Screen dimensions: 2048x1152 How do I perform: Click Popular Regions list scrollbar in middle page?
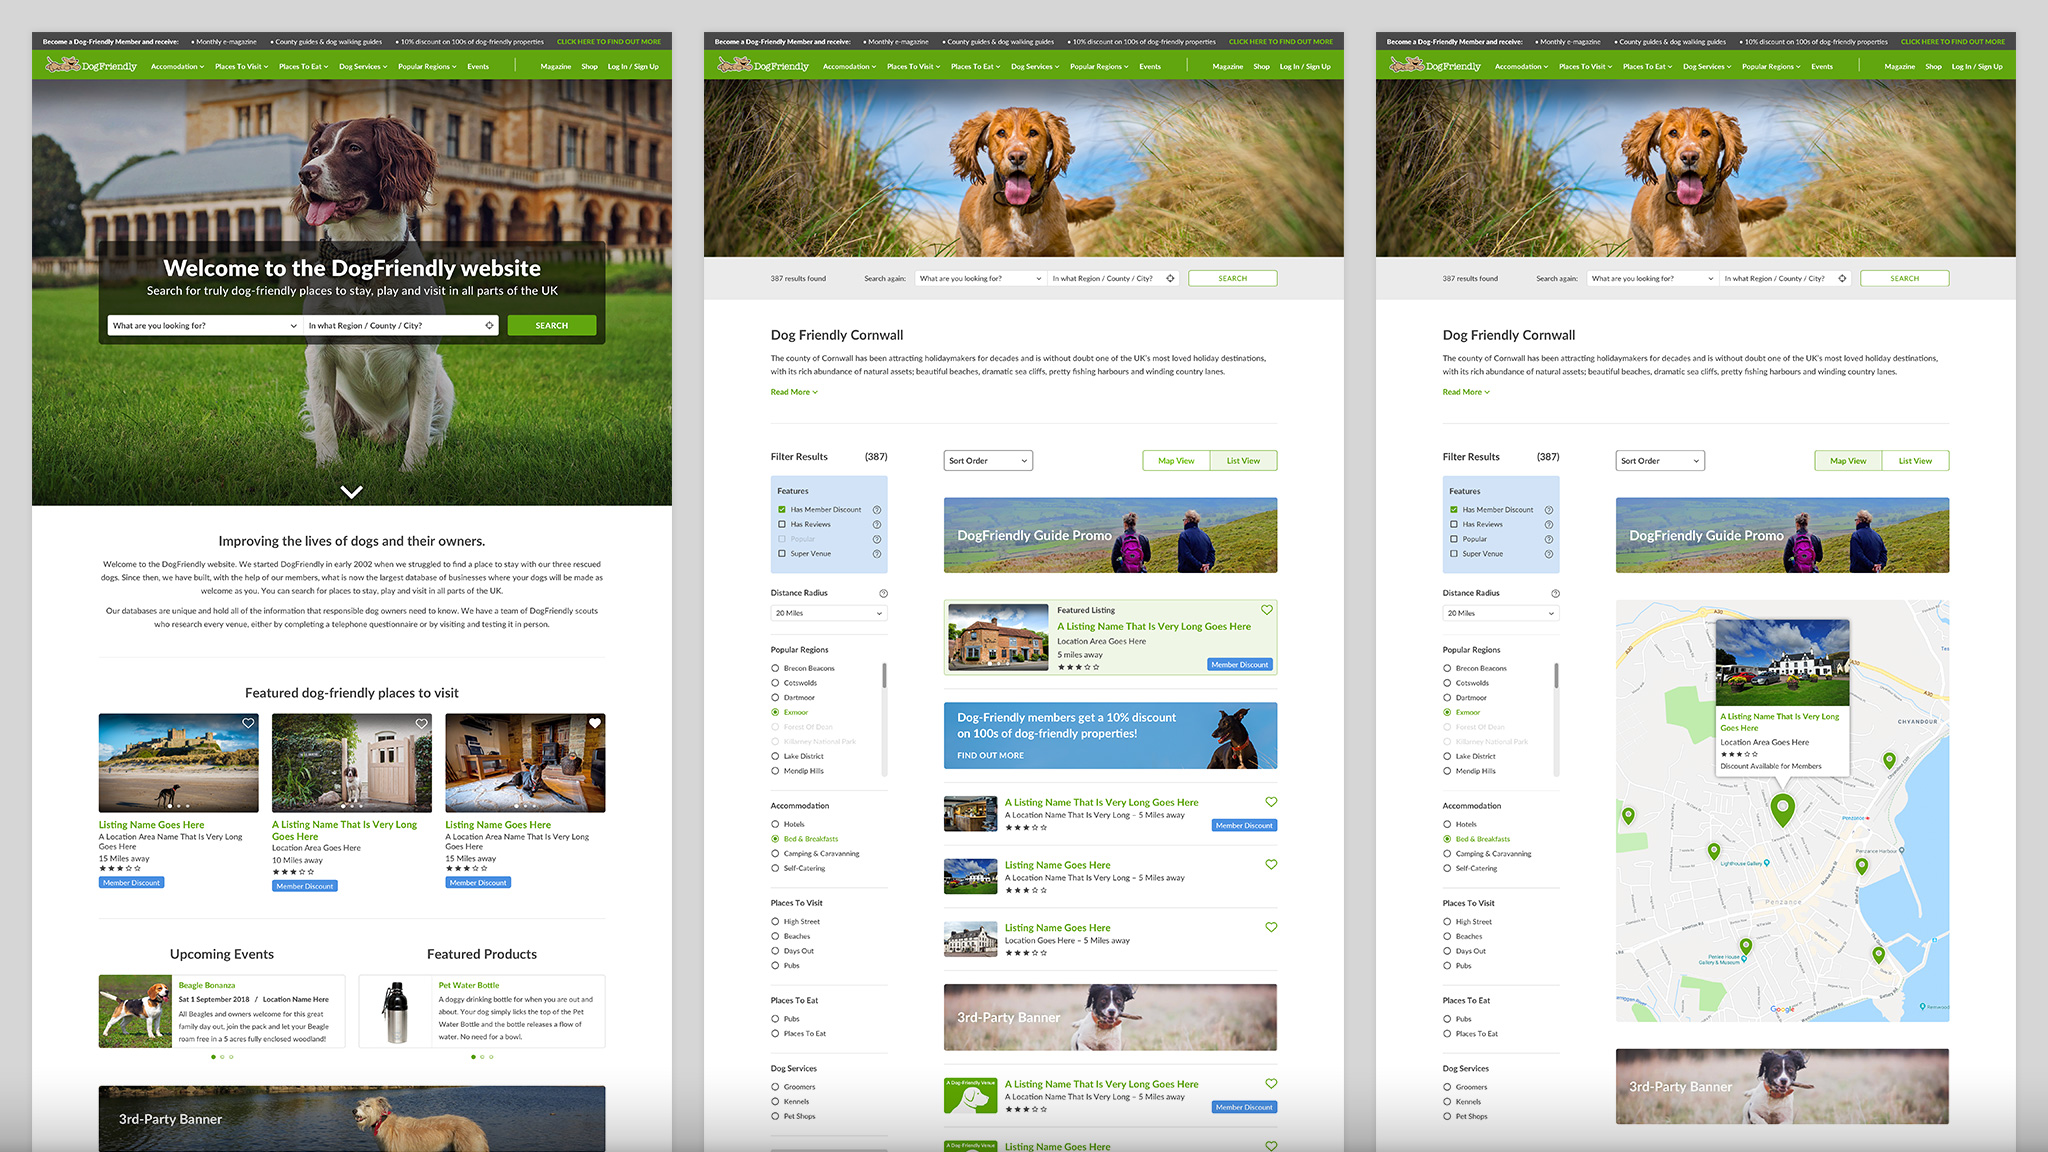point(884,677)
